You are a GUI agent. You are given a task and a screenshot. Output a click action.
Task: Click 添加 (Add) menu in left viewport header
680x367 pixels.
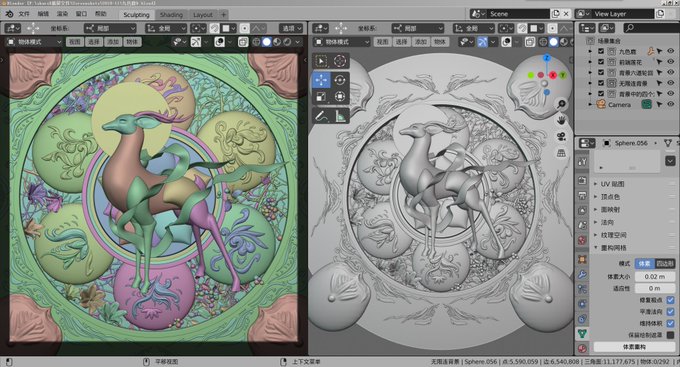(x=113, y=42)
